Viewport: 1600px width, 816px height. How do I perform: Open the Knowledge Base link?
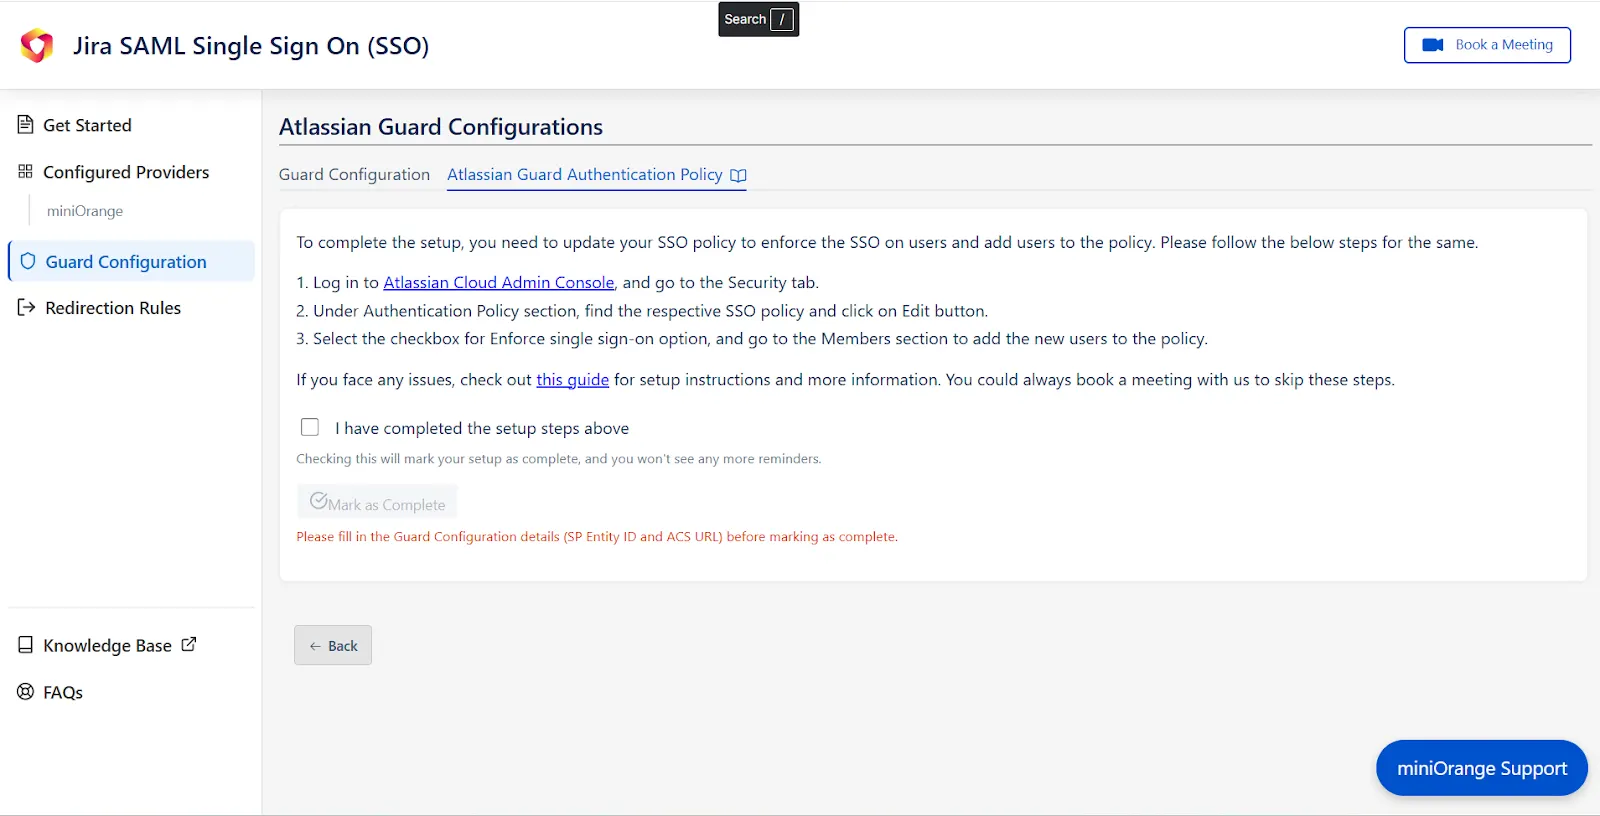[107, 645]
